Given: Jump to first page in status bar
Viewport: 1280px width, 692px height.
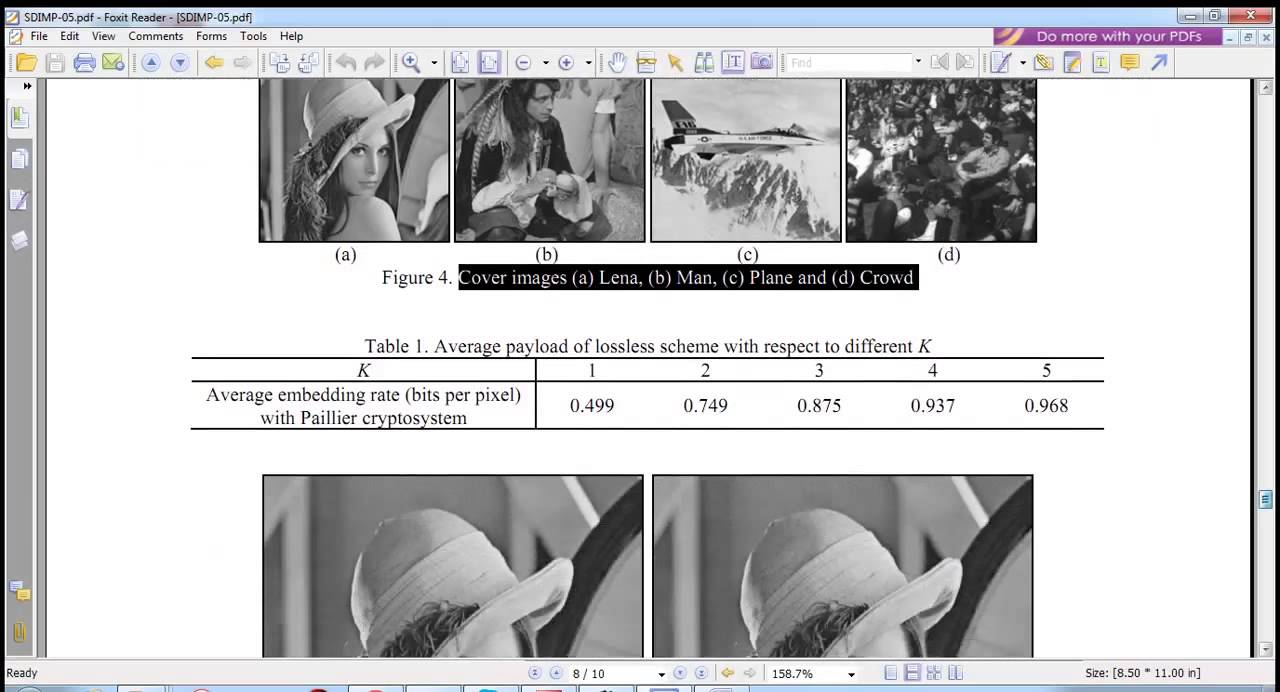Looking at the screenshot, I should point(534,674).
